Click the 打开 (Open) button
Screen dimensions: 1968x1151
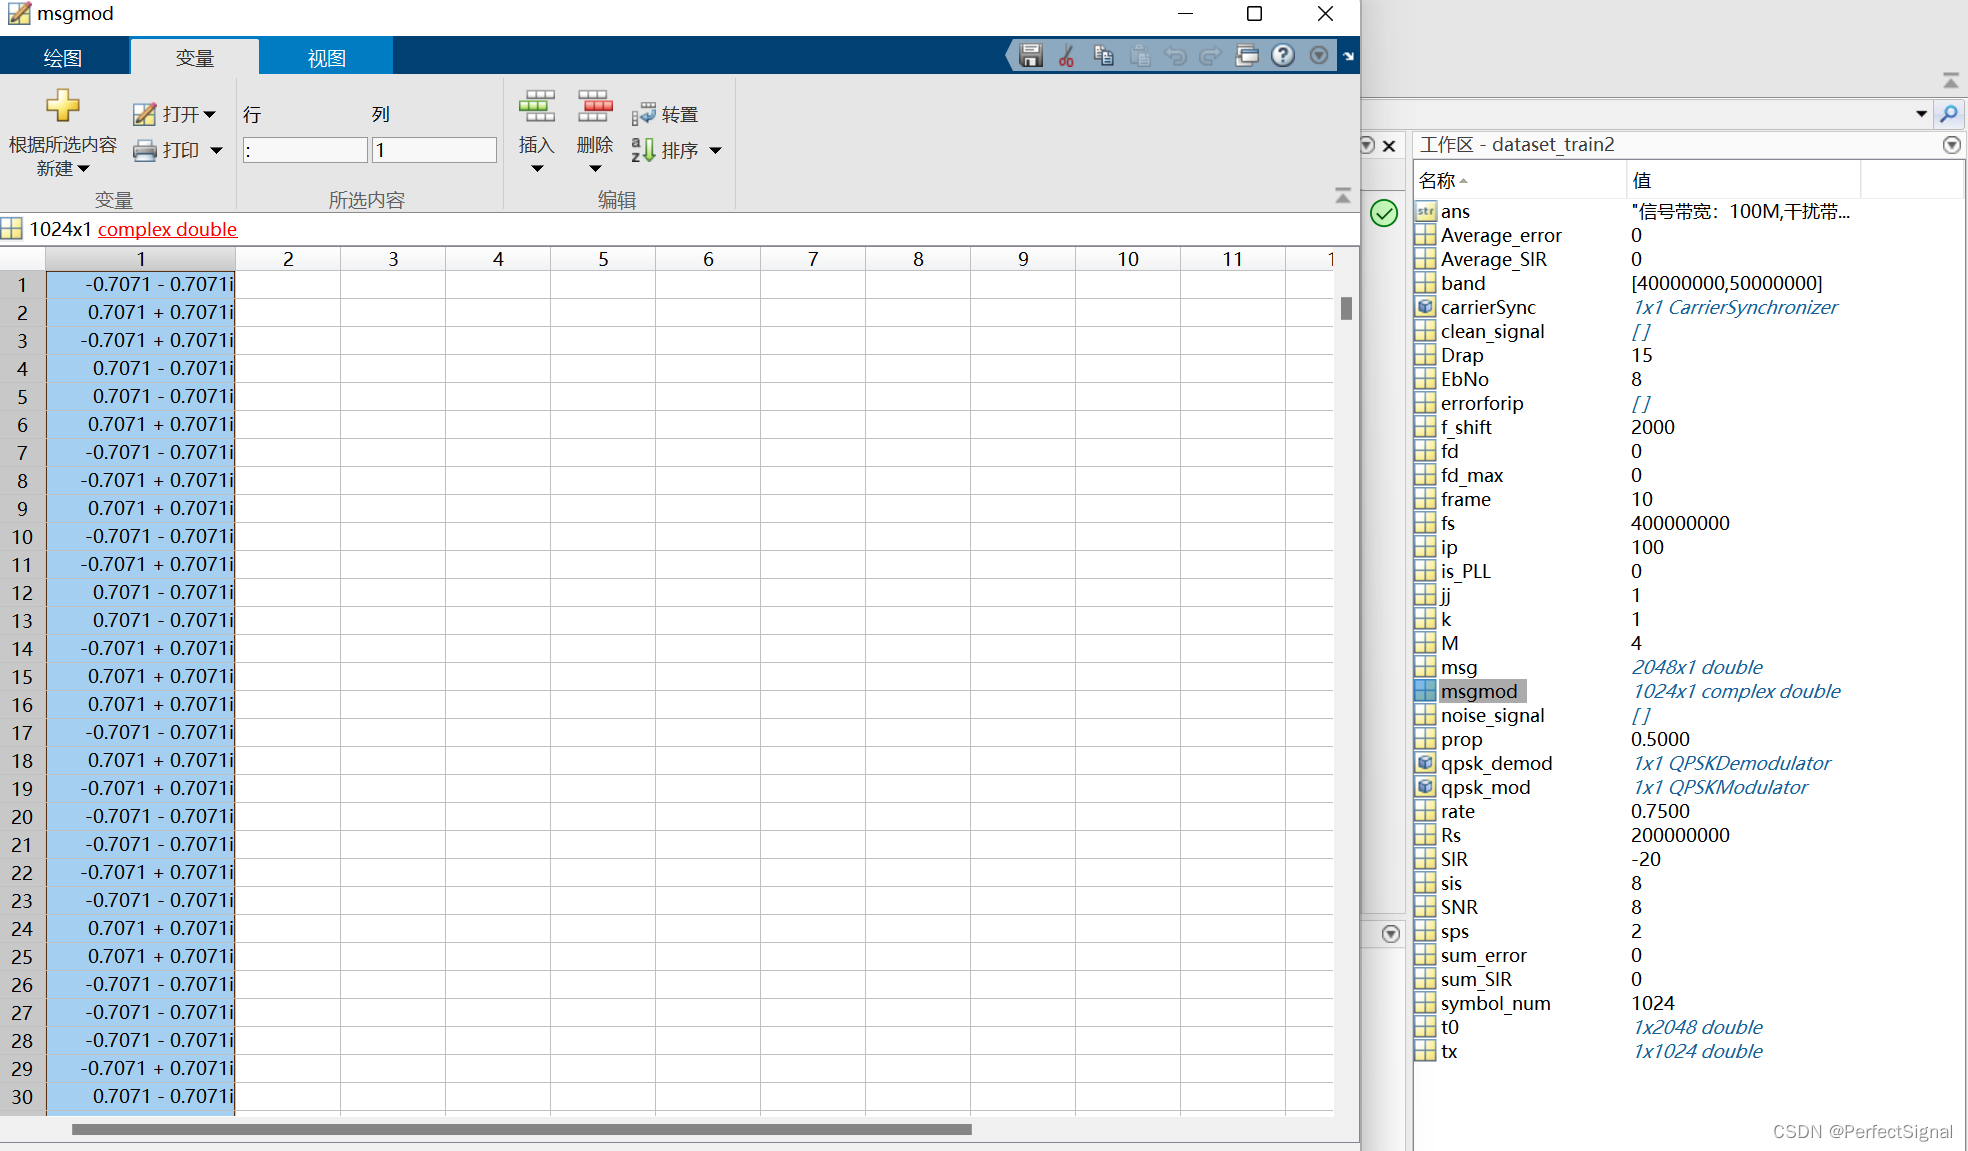pyautogui.click(x=175, y=114)
